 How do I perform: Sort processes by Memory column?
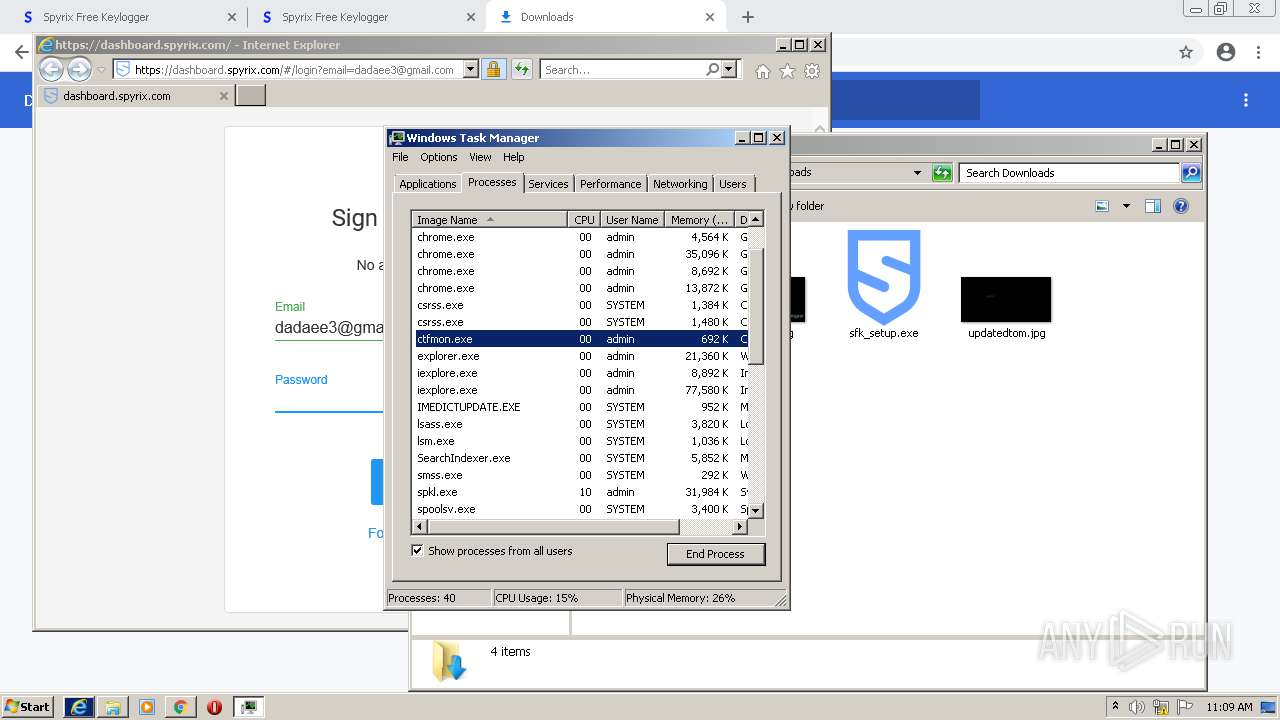(699, 220)
